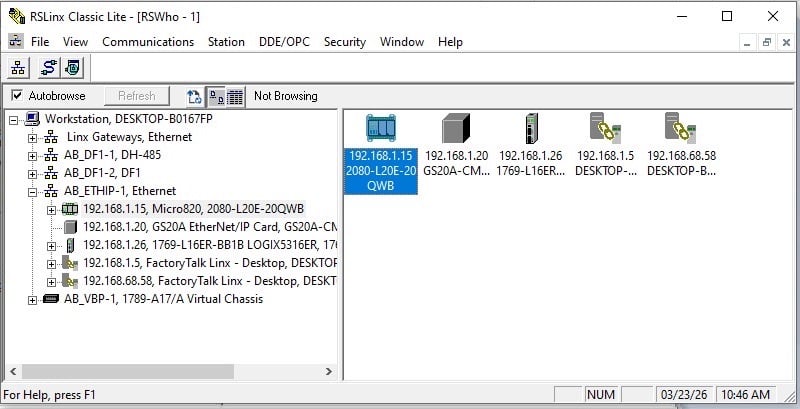Image resolution: width=800 pixels, height=409 pixels.
Task: Open the DDE/OPC menu
Action: pyautogui.click(x=284, y=42)
